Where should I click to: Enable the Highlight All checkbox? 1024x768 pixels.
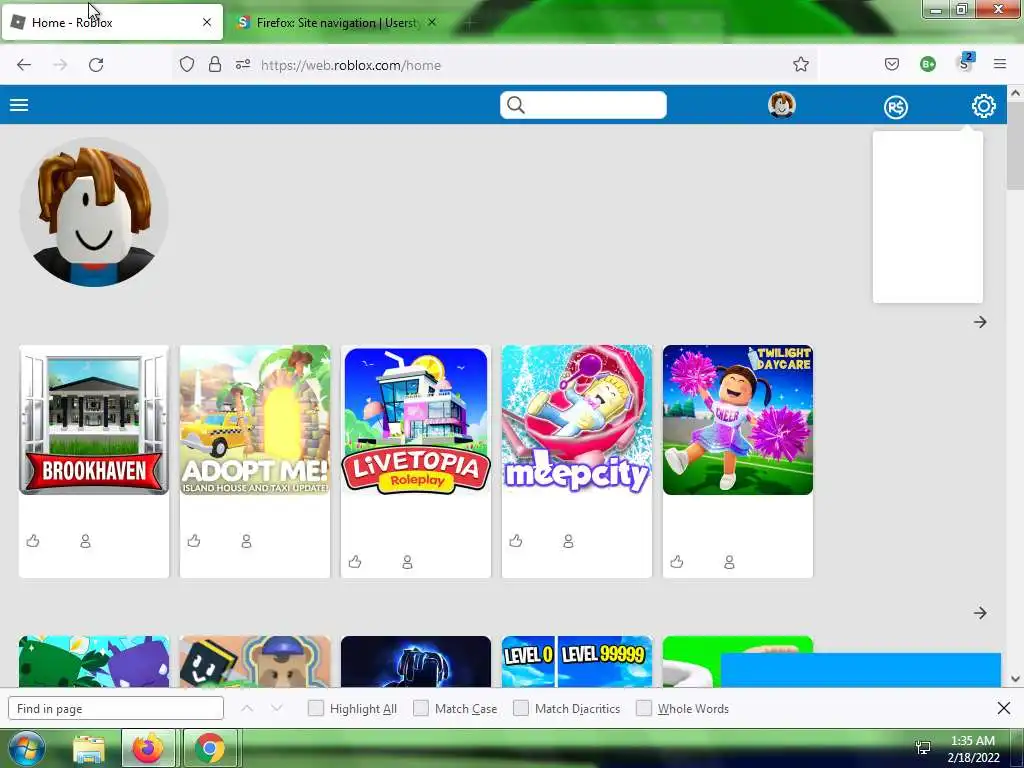[316, 709]
